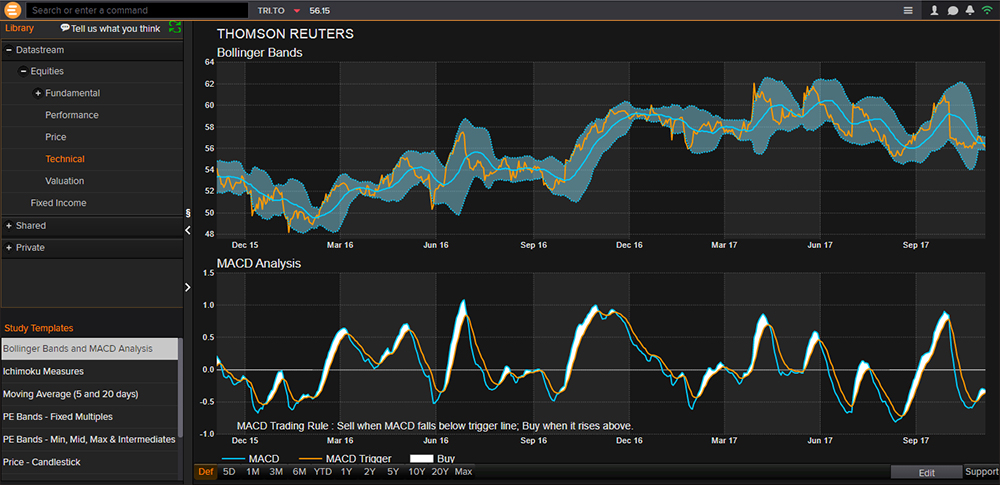Click the Library panel header
1000x485 pixels.
point(19,28)
